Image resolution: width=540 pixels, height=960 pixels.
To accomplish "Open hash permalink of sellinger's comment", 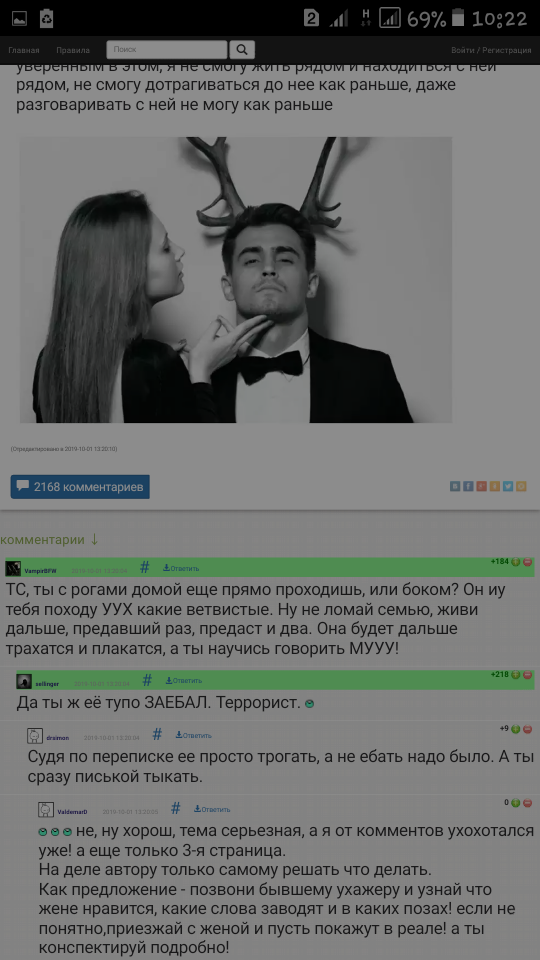I will point(147,680).
